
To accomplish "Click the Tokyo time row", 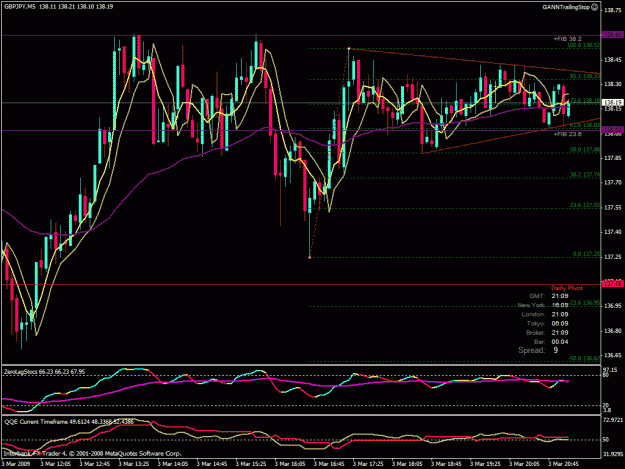I will click(547, 324).
